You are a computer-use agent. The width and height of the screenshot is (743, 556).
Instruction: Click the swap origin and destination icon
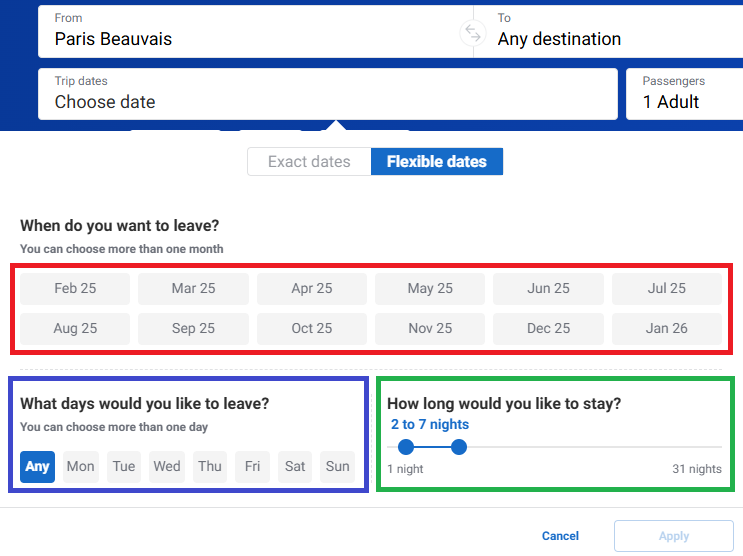click(472, 32)
